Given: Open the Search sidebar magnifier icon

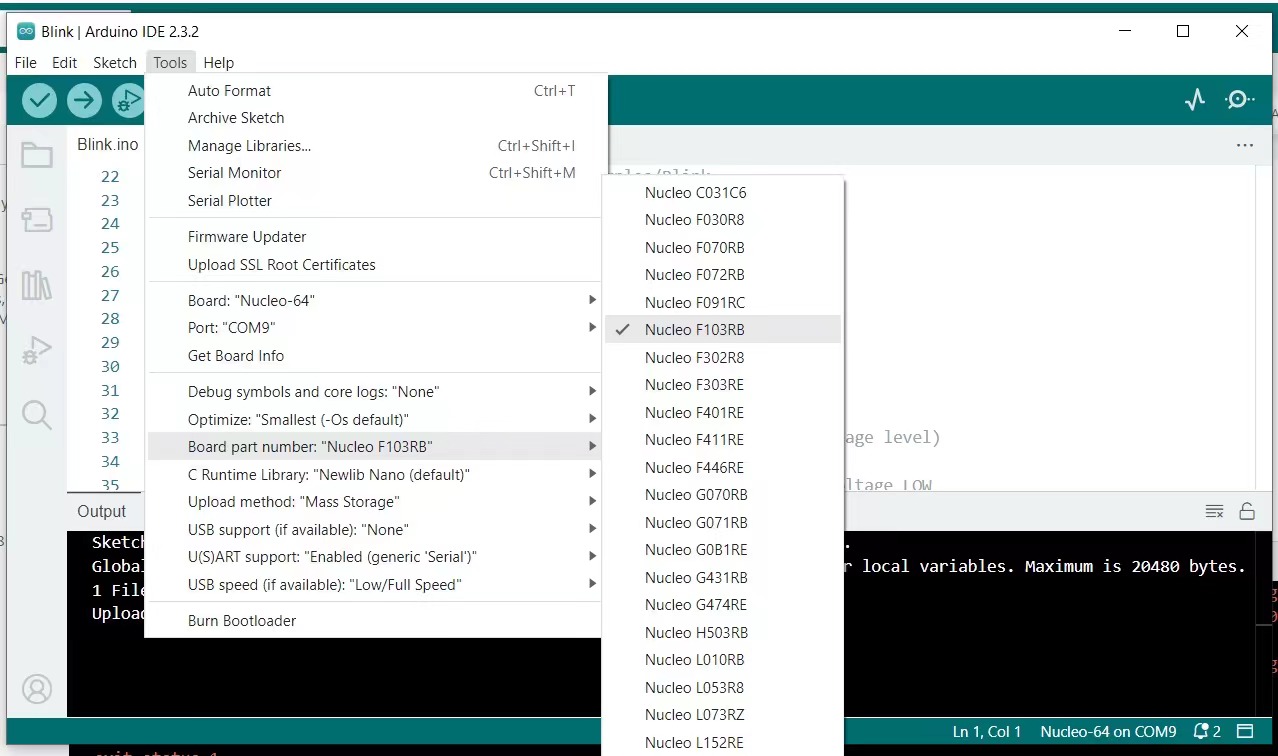Looking at the screenshot, I should click(x=37, y=414).
